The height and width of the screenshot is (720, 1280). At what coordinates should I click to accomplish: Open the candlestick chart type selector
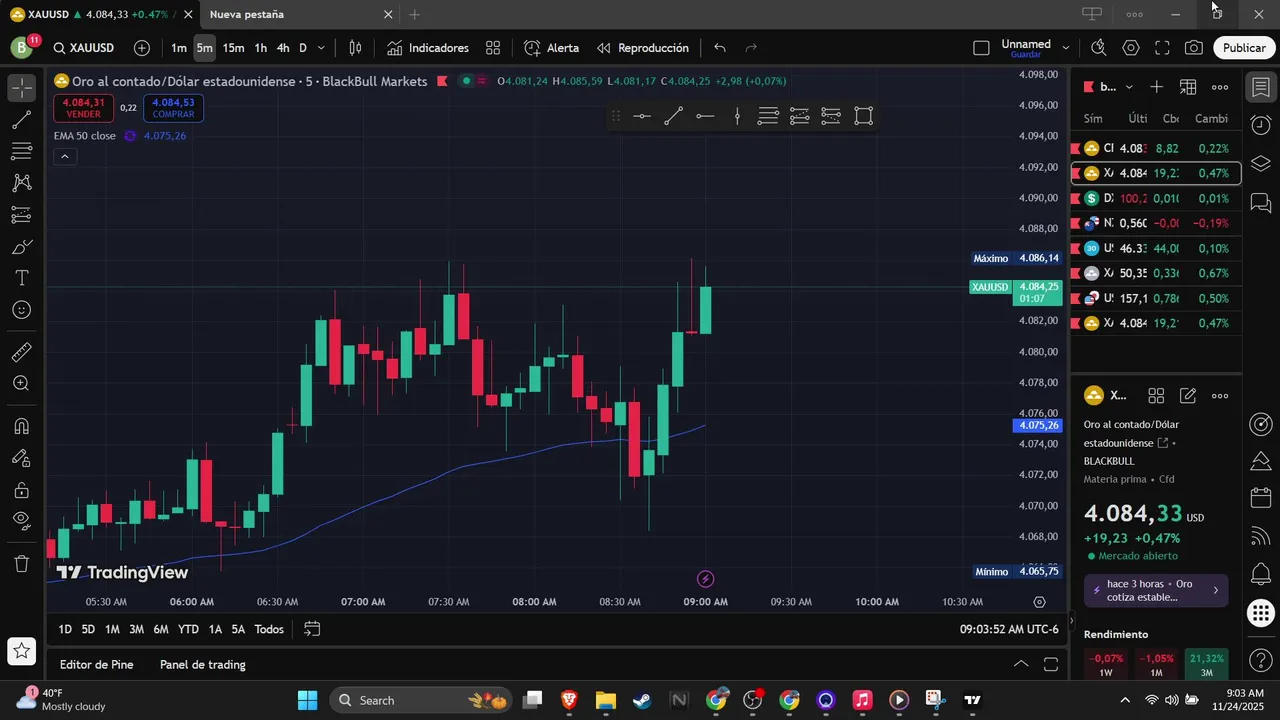point(355,48)
